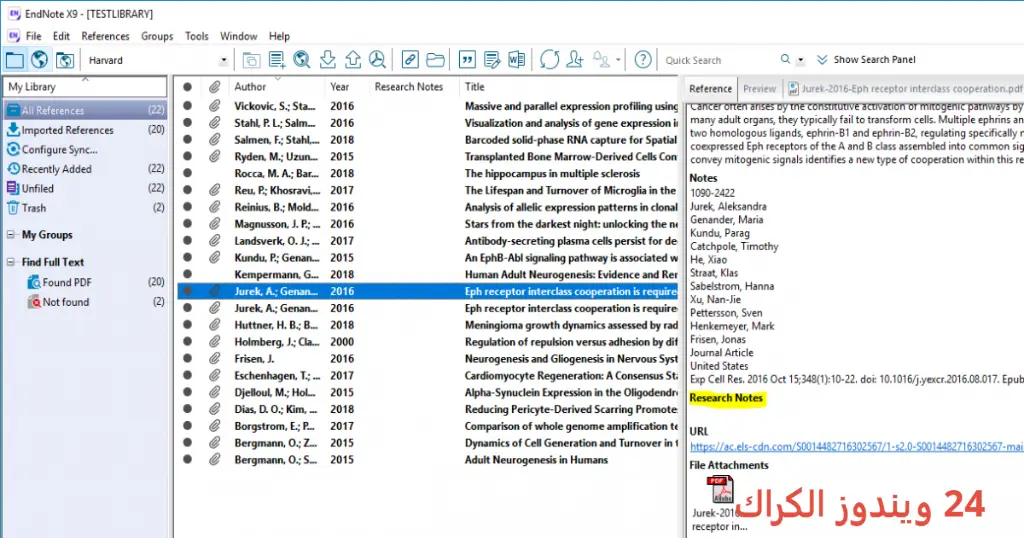Click Insert Citation quotation-mark icon

point(467,60)
